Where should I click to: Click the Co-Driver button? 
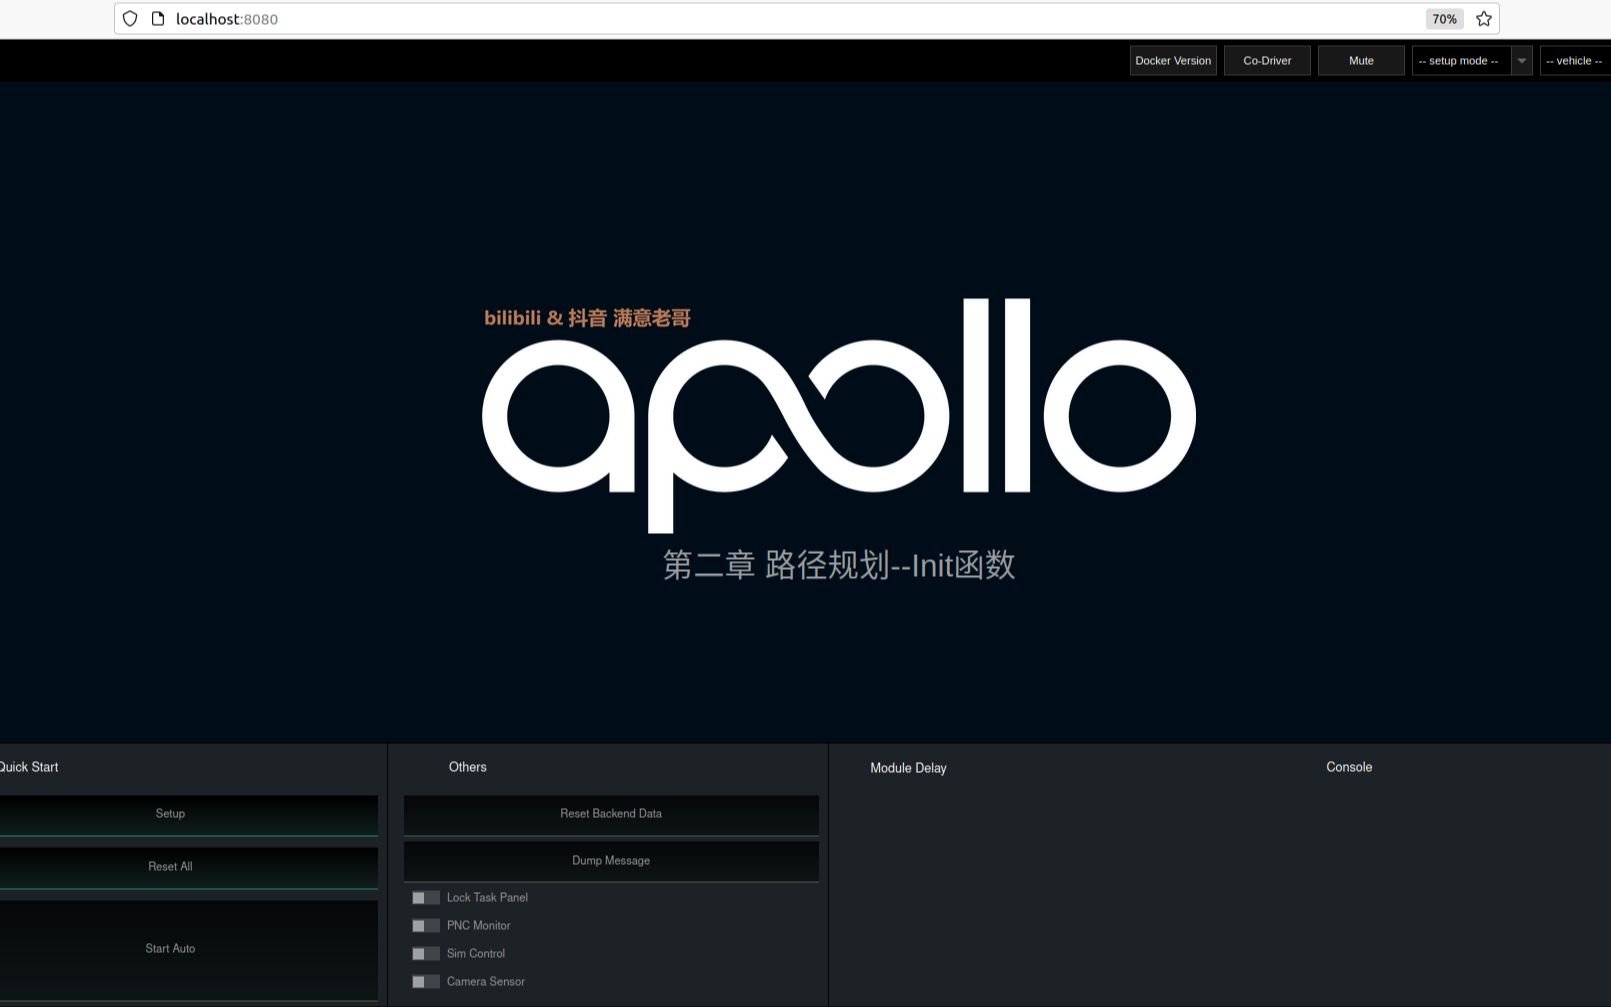[1267, 61]
